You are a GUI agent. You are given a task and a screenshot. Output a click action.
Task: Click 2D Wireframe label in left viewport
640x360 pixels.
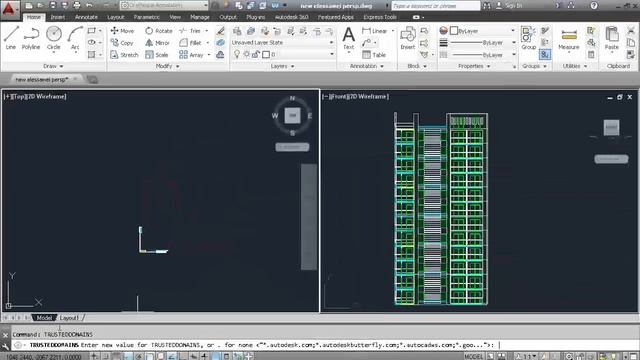click(x=47, y=96)
